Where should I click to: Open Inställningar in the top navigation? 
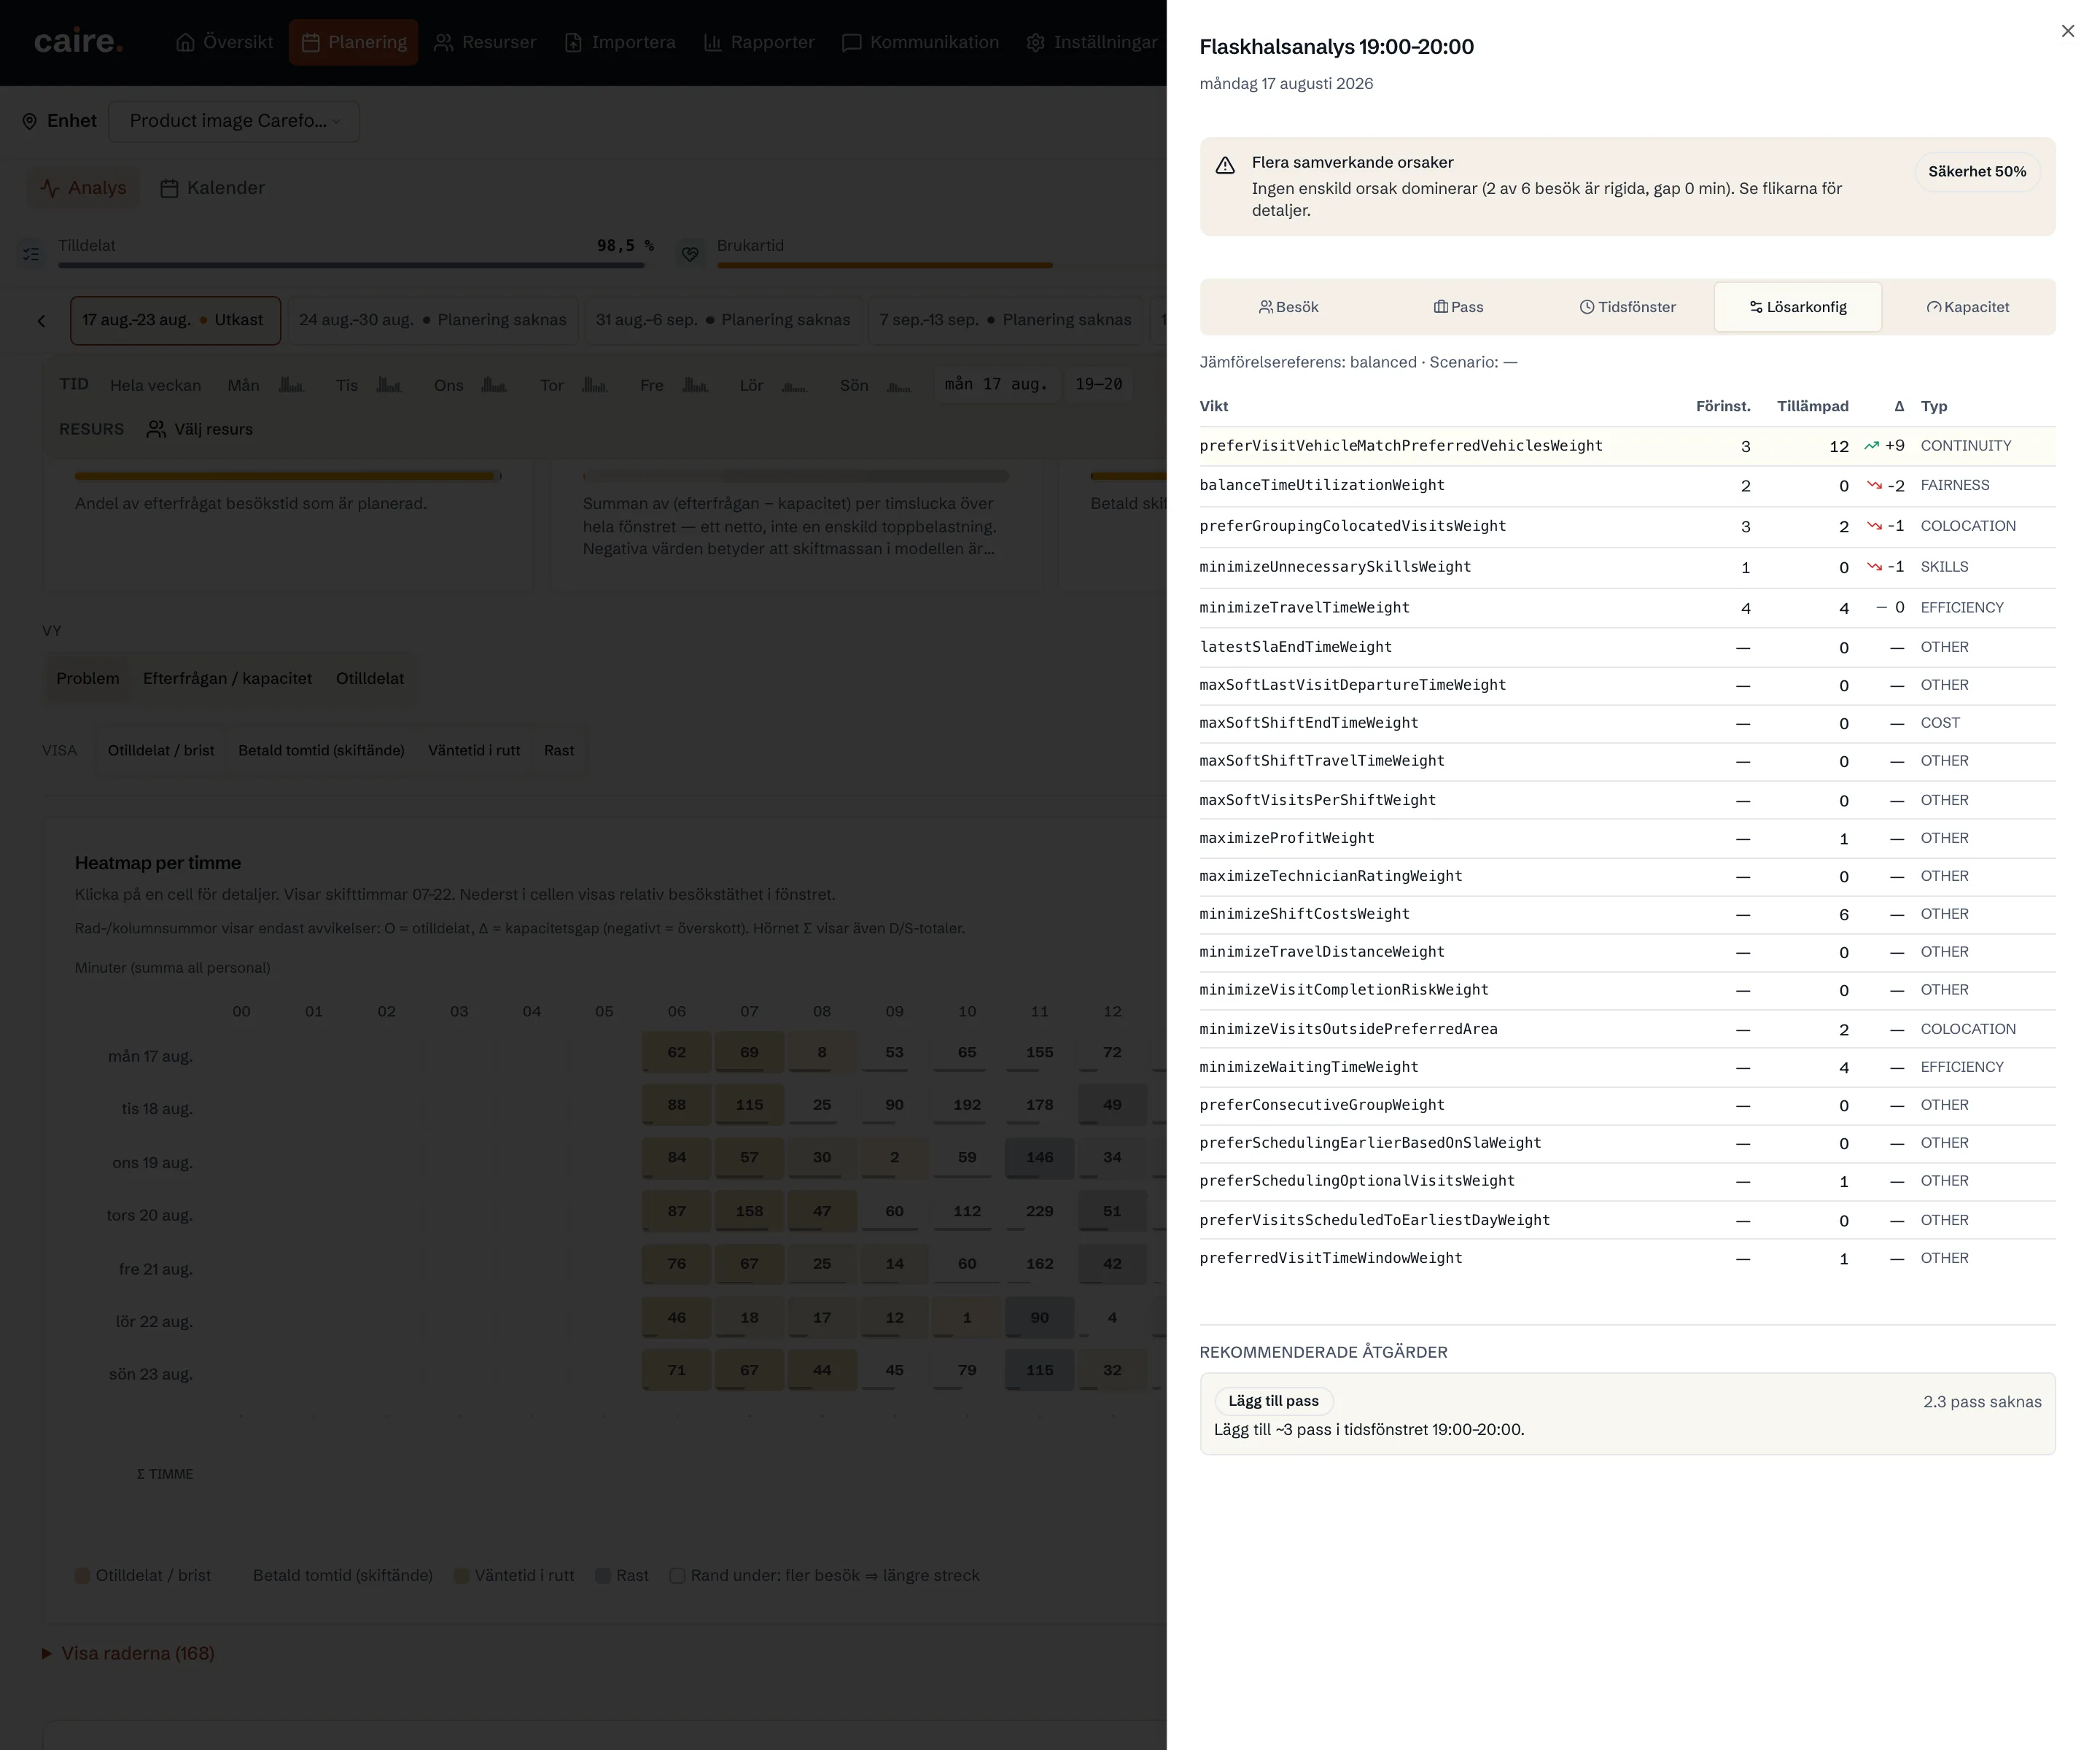click(x=1092, y=42)
